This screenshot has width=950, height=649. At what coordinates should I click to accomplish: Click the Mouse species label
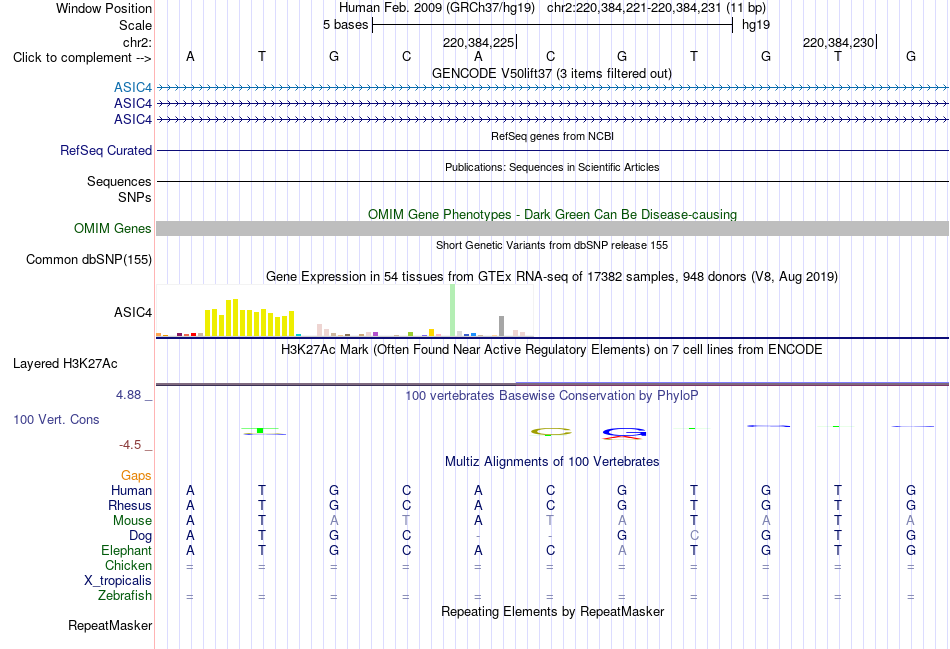132,521
